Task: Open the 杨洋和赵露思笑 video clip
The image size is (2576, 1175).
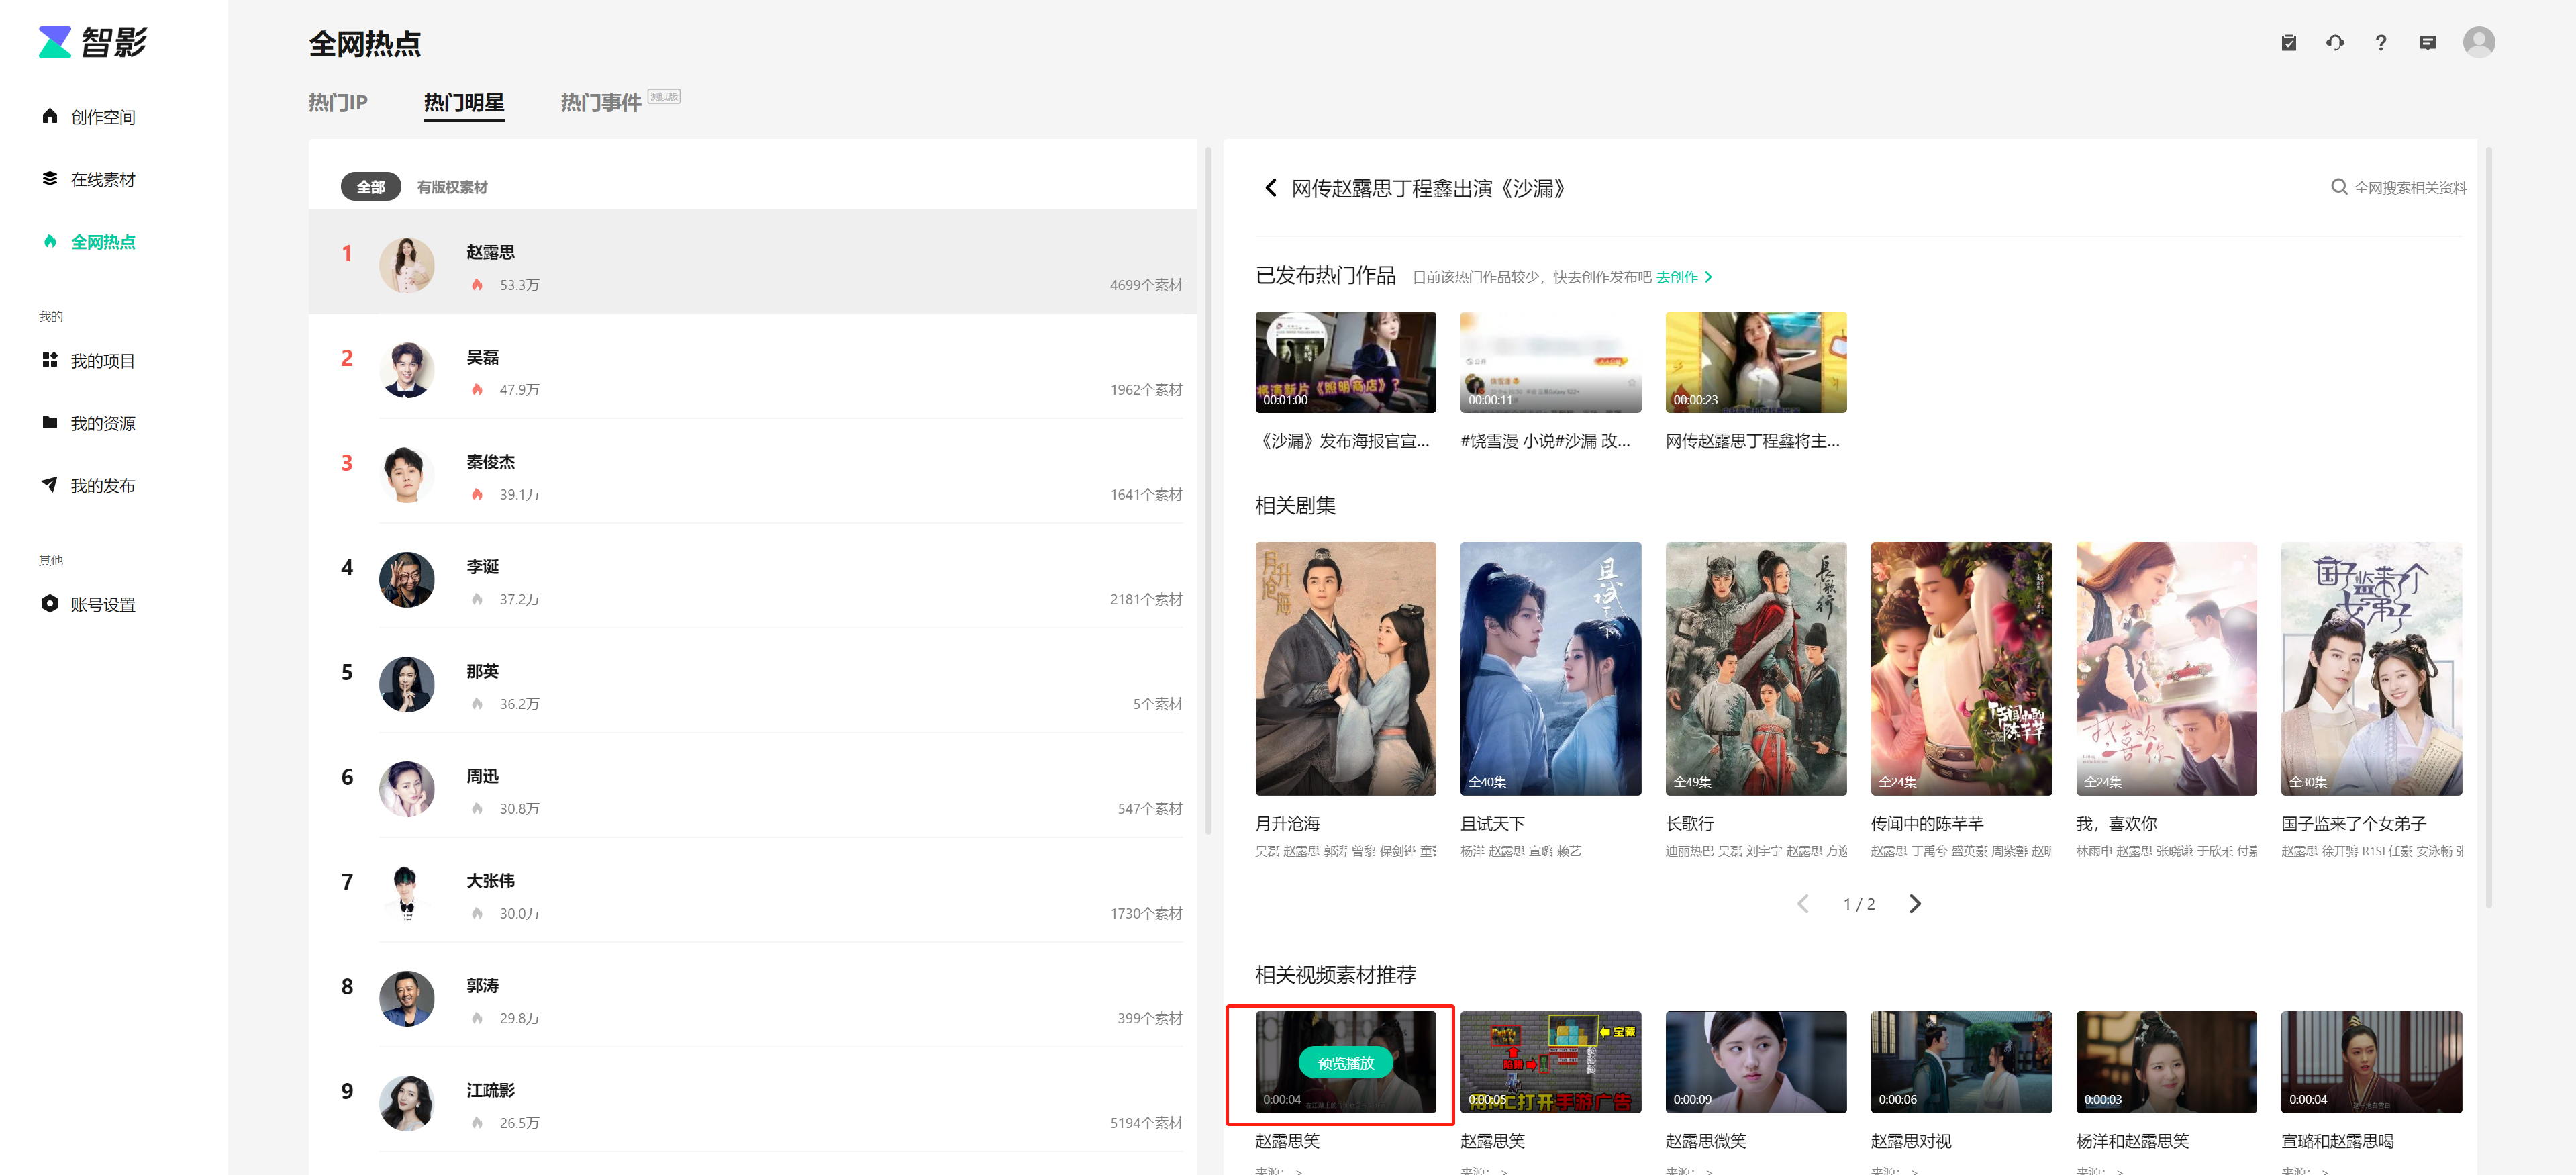Action: 2166,1062
